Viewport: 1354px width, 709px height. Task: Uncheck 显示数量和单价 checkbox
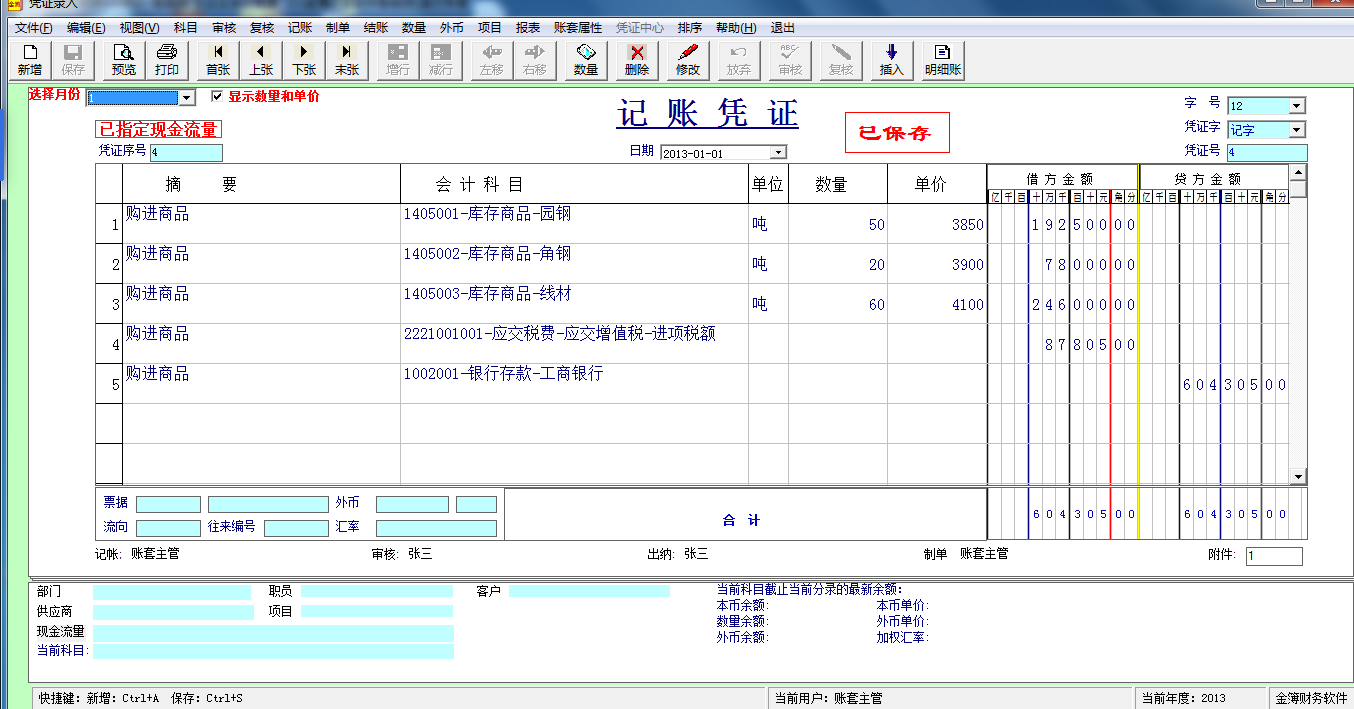[x=217, y=96]
